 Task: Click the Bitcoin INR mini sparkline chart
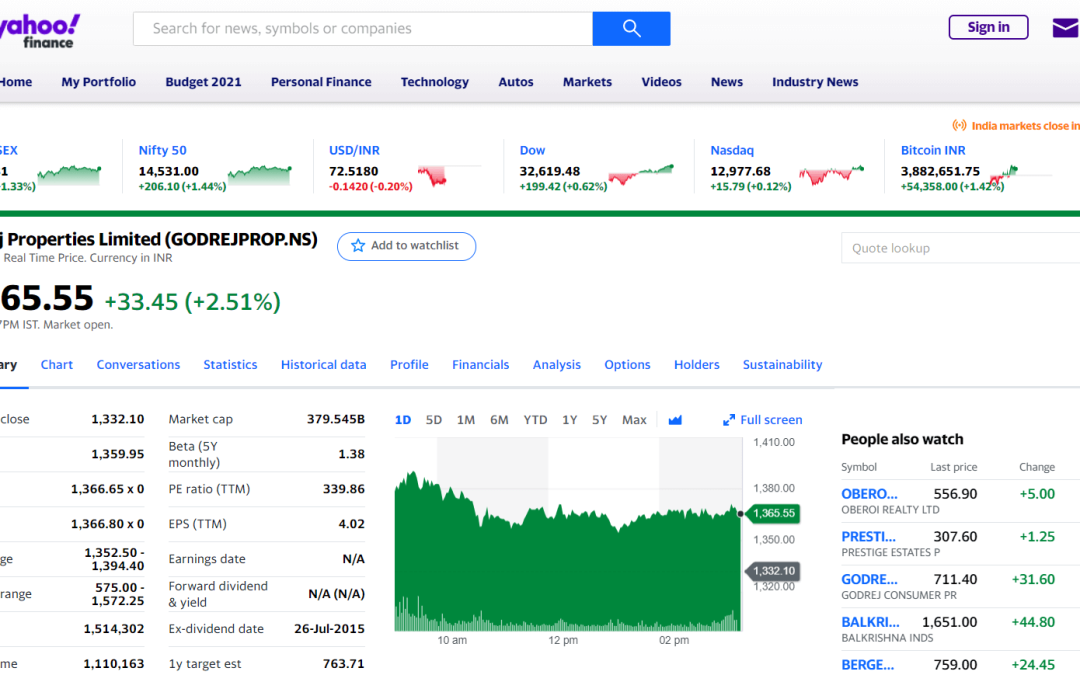click(x=1021, y=175)
